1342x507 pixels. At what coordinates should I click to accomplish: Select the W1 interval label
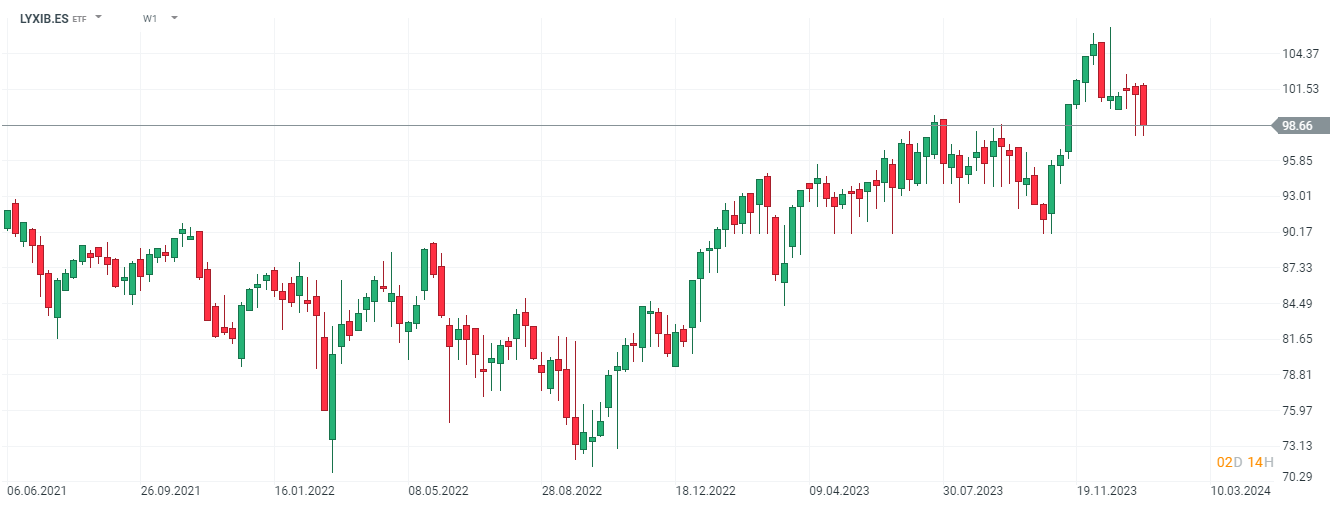150,18
